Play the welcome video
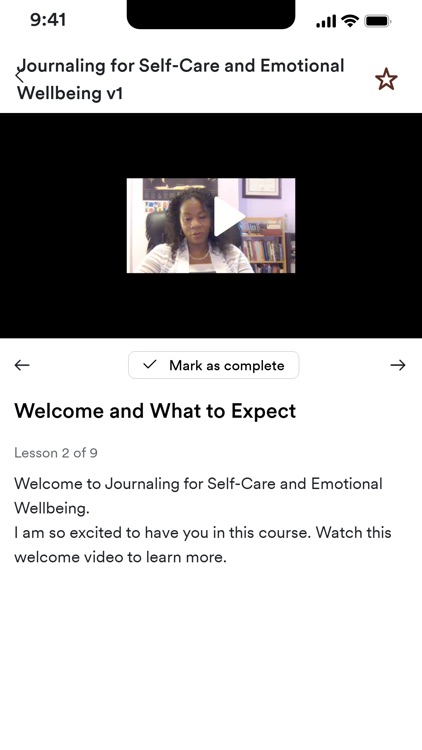This screenshot has height=750, width=422. click(x=228, y=217)
